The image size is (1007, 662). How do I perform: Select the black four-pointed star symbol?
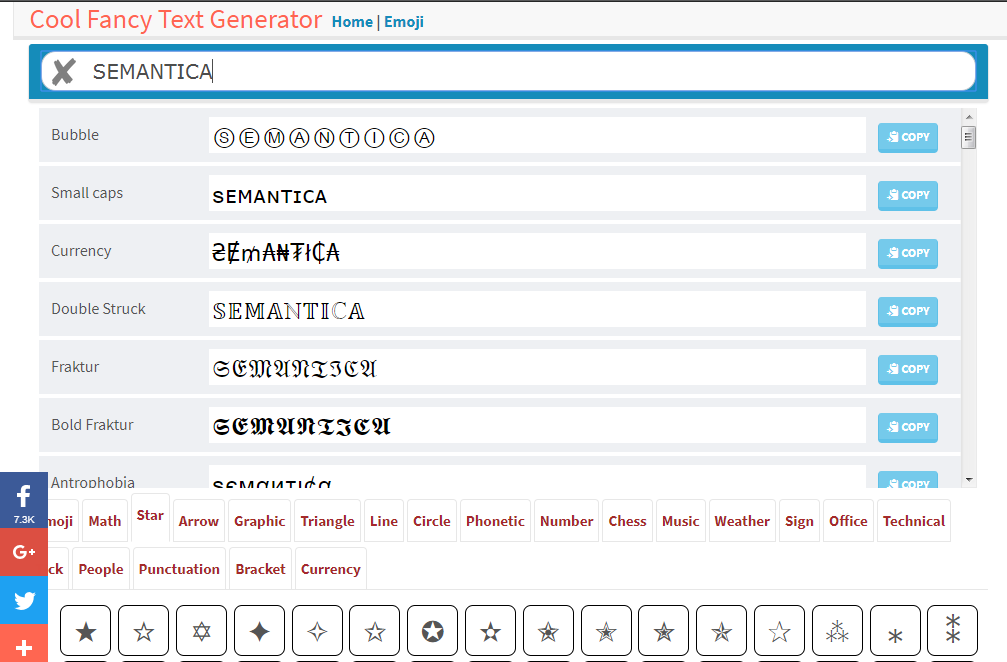(259, 631)
